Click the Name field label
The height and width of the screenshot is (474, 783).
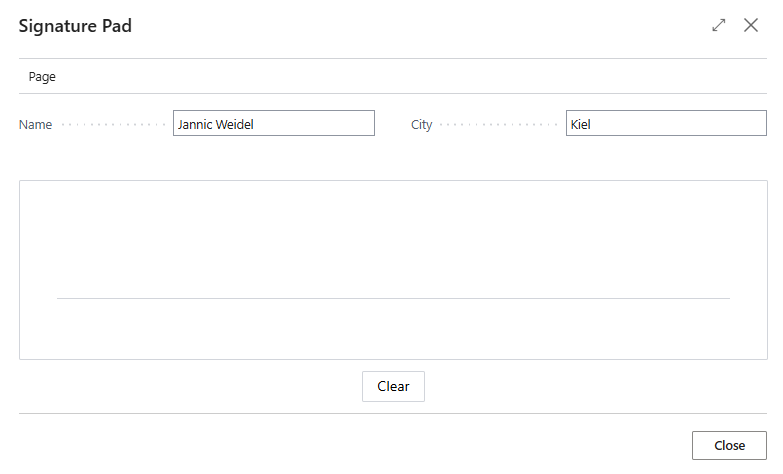35,125
